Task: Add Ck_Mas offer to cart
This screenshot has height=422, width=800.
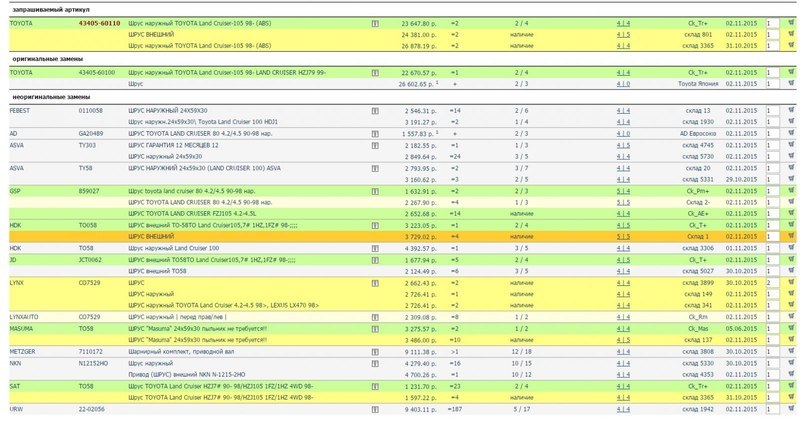Action: pos(791,329)
